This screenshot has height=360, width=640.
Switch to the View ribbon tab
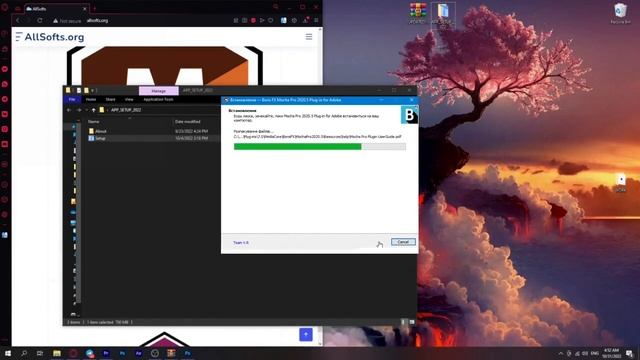pyautogui.click(x=129, y=100)
